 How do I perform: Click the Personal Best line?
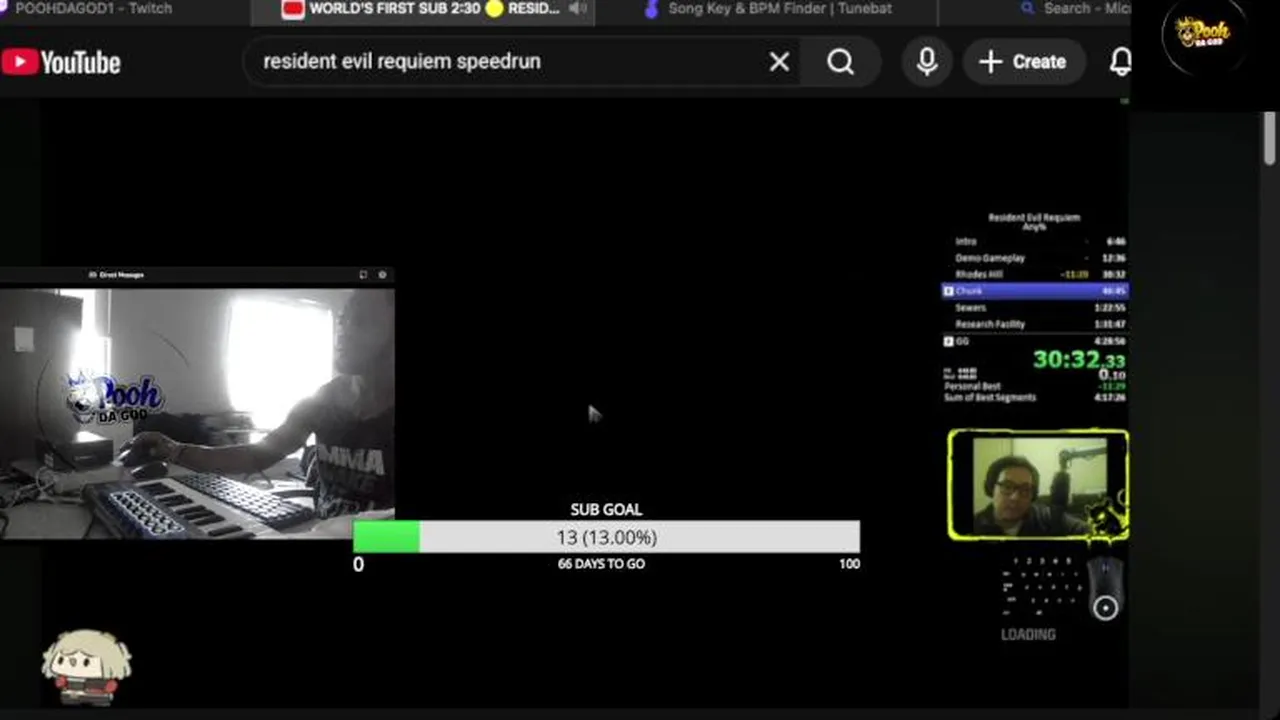[x=1035, y=386]
